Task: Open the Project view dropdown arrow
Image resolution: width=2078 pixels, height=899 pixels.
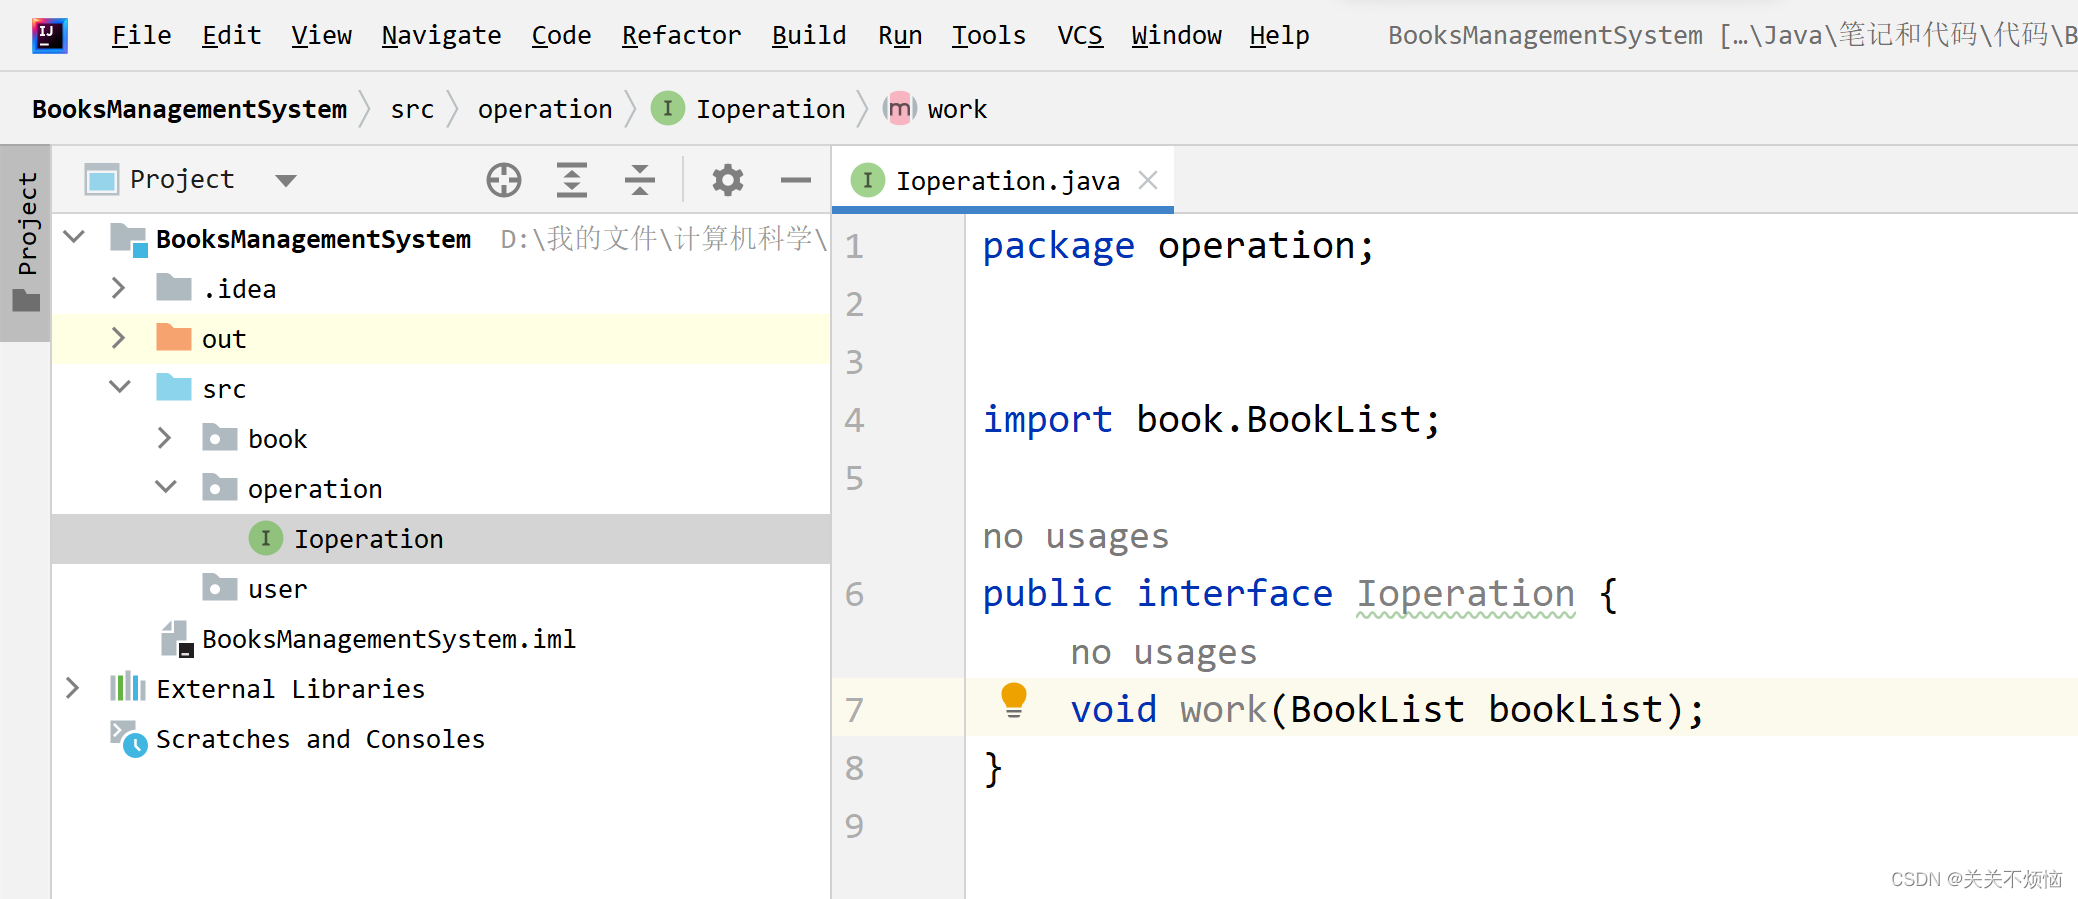Action: pos(286,181)
